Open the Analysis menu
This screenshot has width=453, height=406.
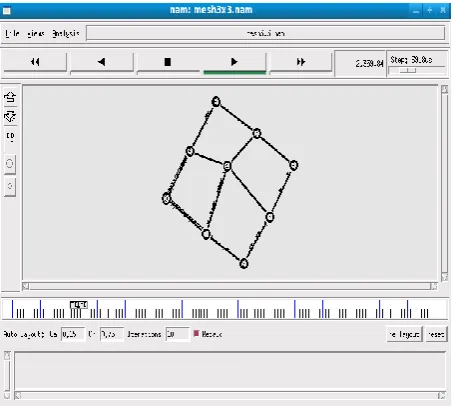click(x=66, y=33)
